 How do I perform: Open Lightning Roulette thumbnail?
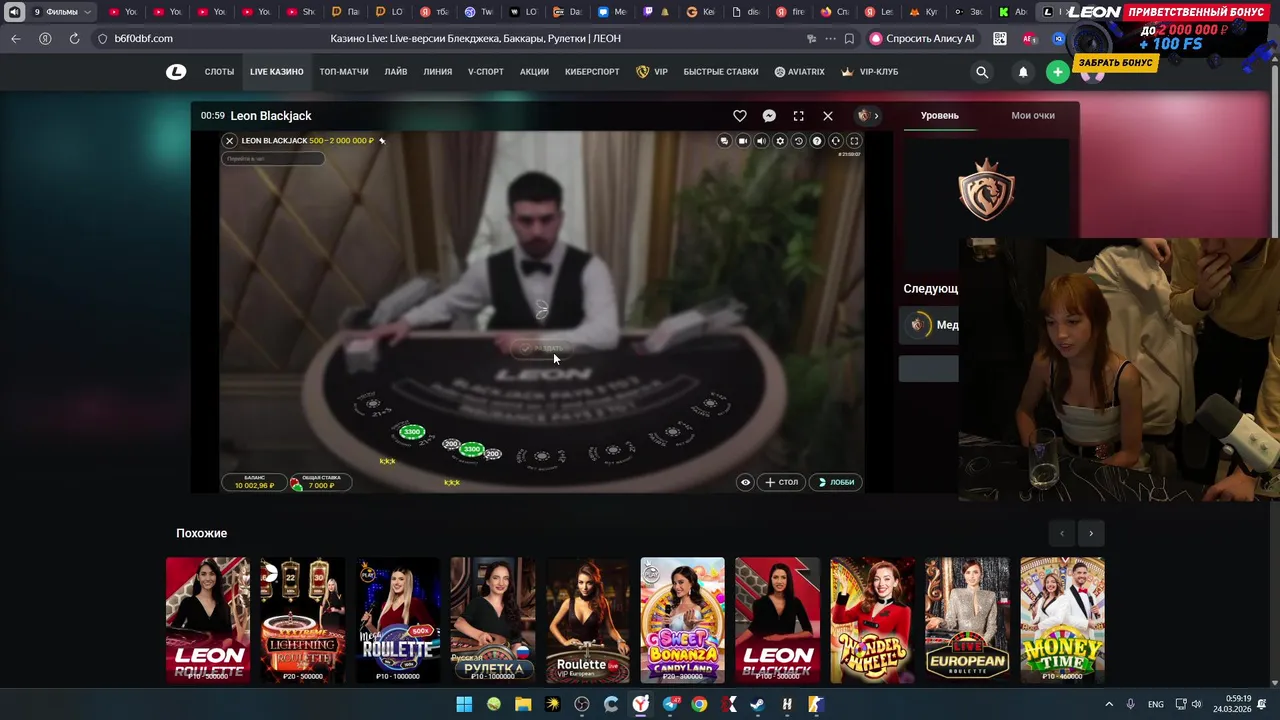[303, 620]
